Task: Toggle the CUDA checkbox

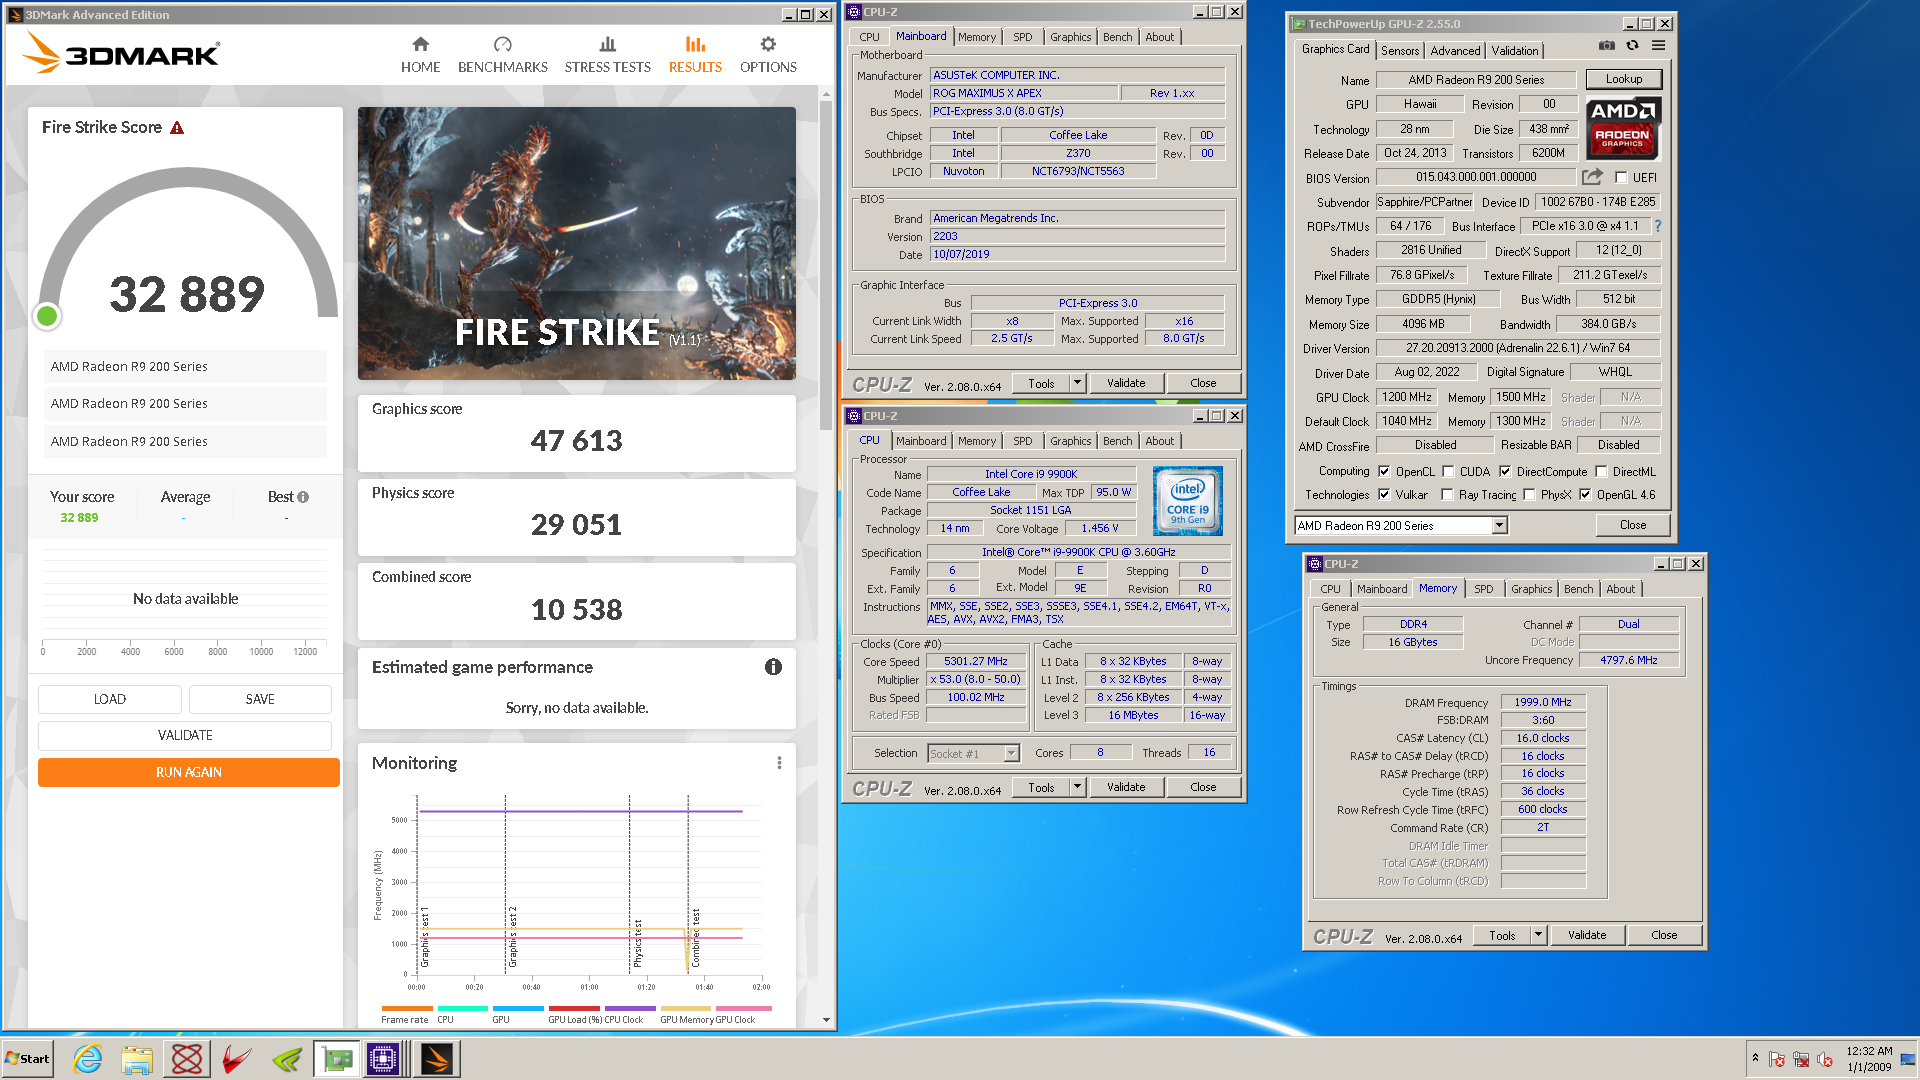Action: pos(1448,472)
